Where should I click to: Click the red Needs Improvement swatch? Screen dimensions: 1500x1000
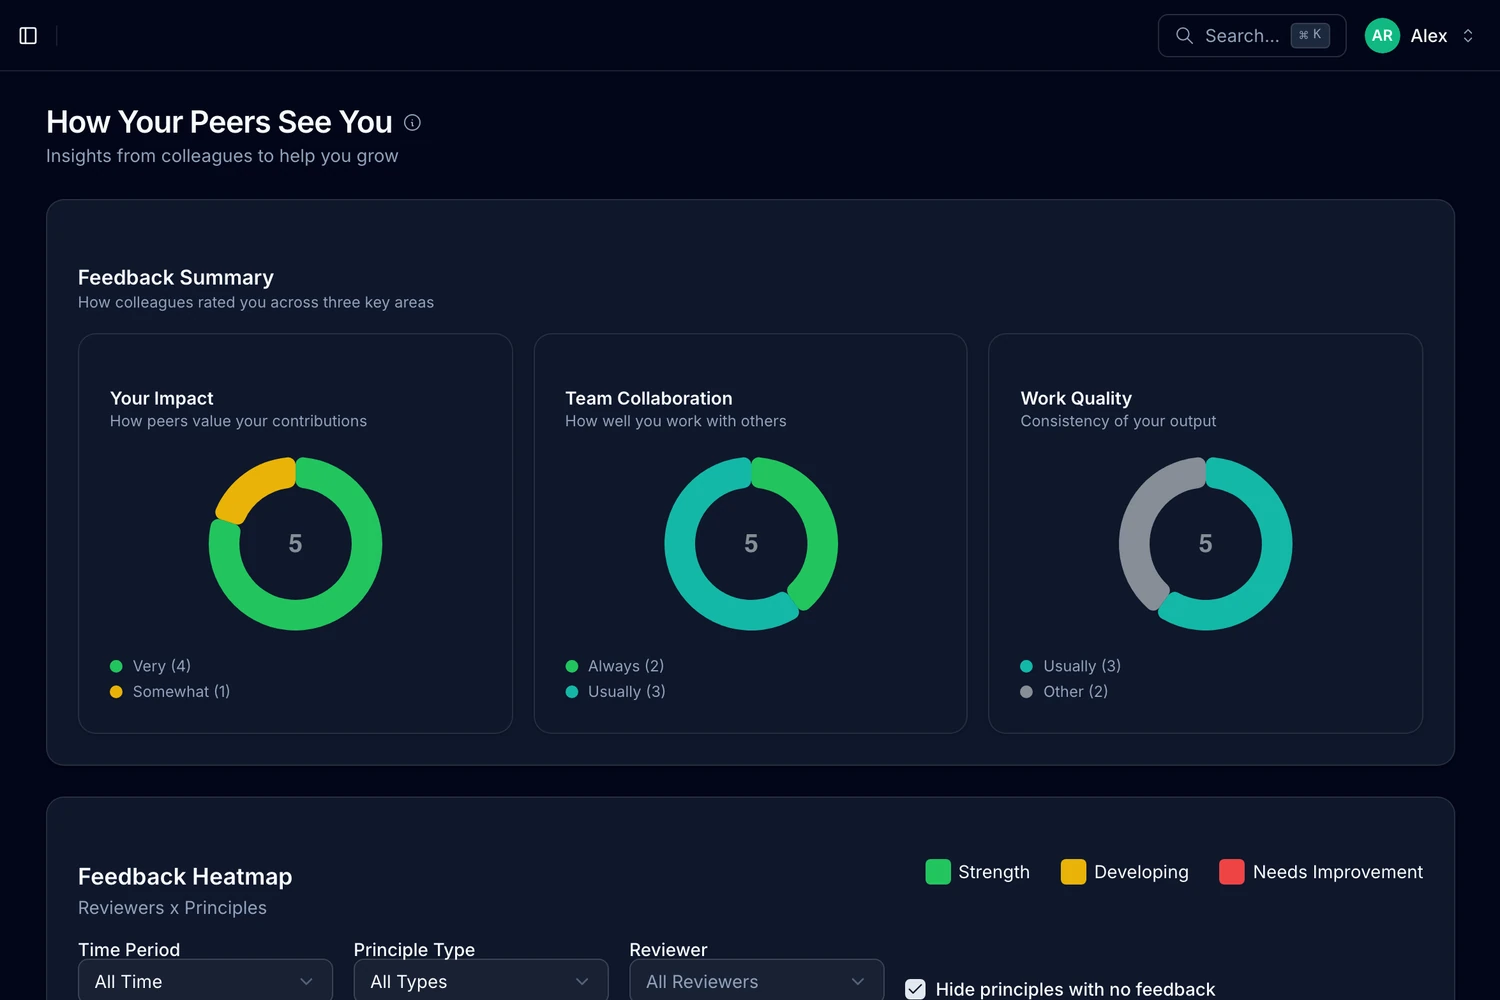(x=1232, y=872)
